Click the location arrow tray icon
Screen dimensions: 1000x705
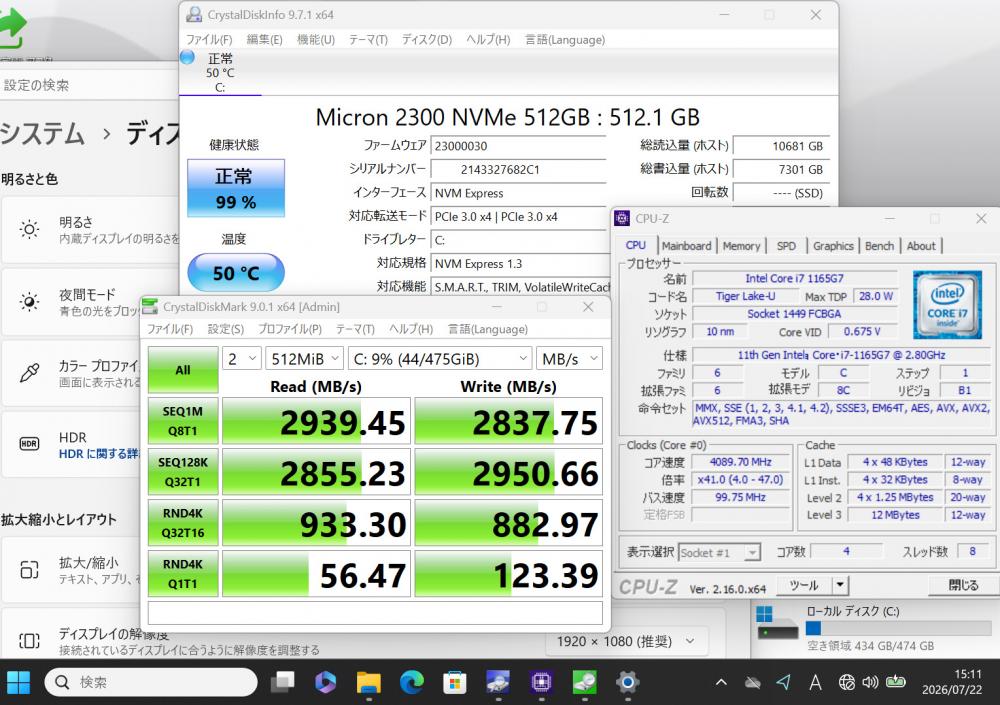(x=784, y=682)
